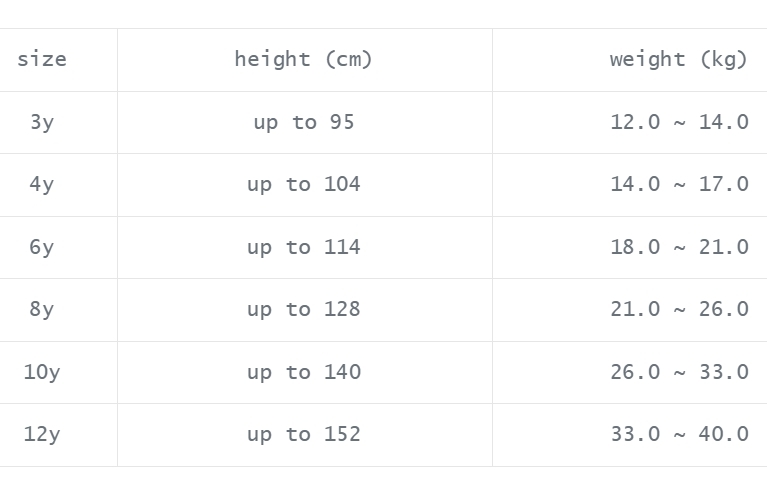Select the '18.0 ~ 21.0' weight cell
Viewport: 767px width, 497px height.
point(679,247)
